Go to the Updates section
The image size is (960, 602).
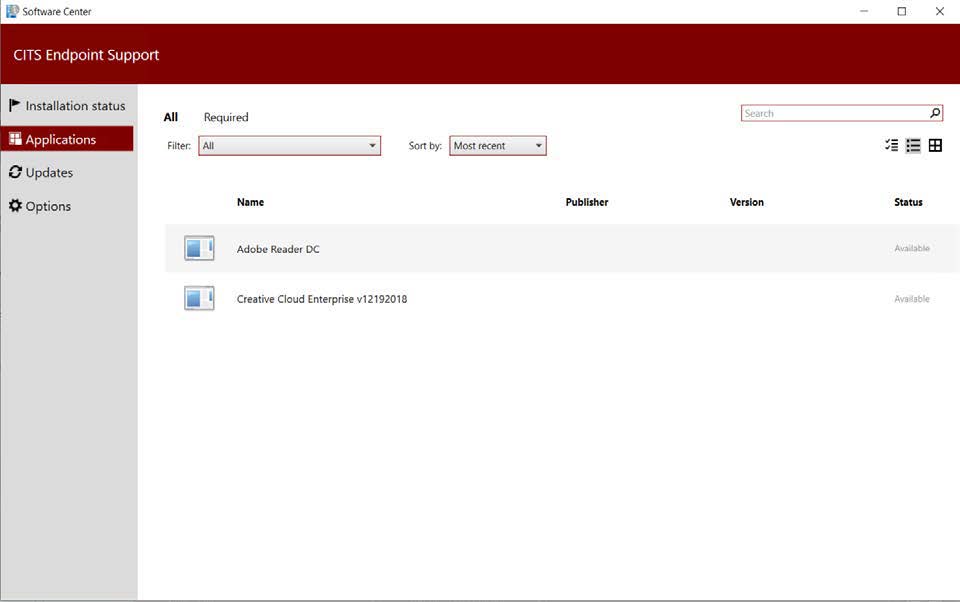tap(67, 173)
